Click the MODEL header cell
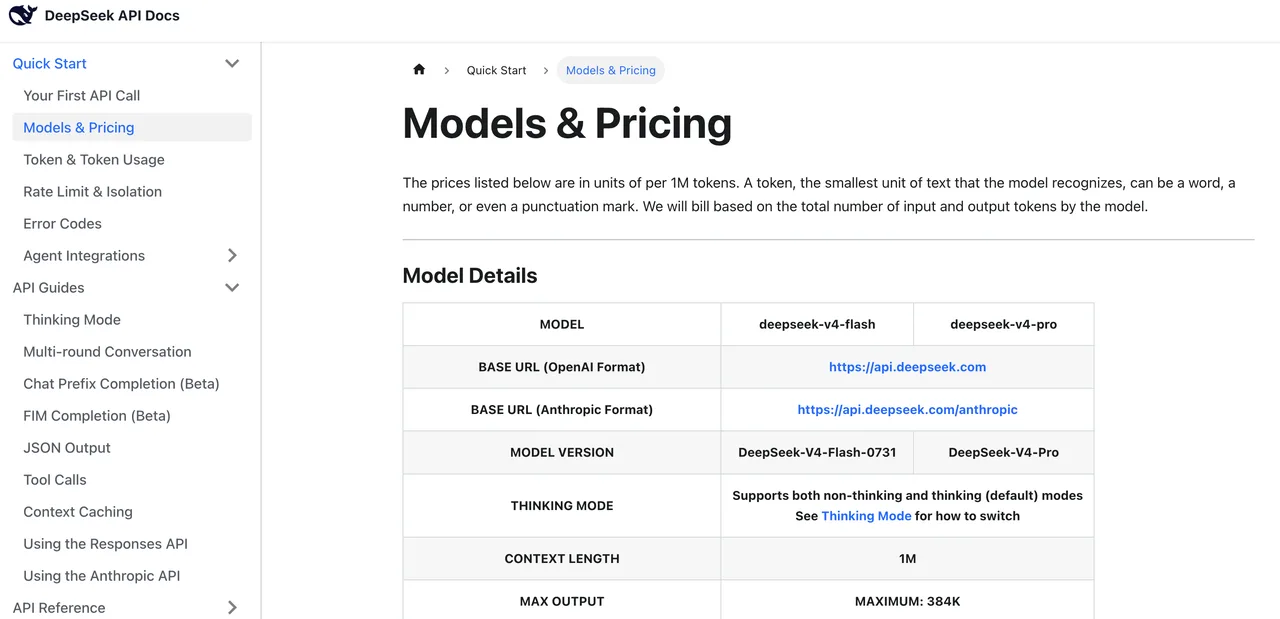The height and width of the screenshot is (619, 1280). [562, 324]
